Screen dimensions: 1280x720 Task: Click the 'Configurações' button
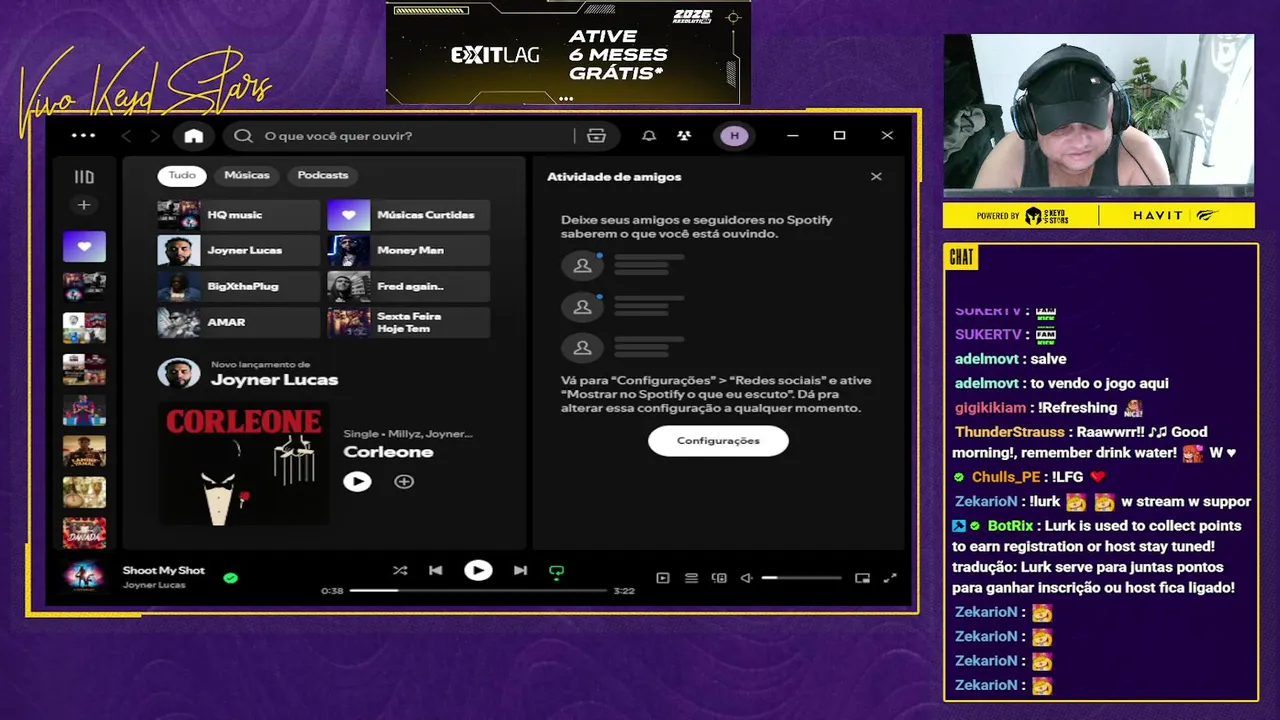click(x=718, y=441)
